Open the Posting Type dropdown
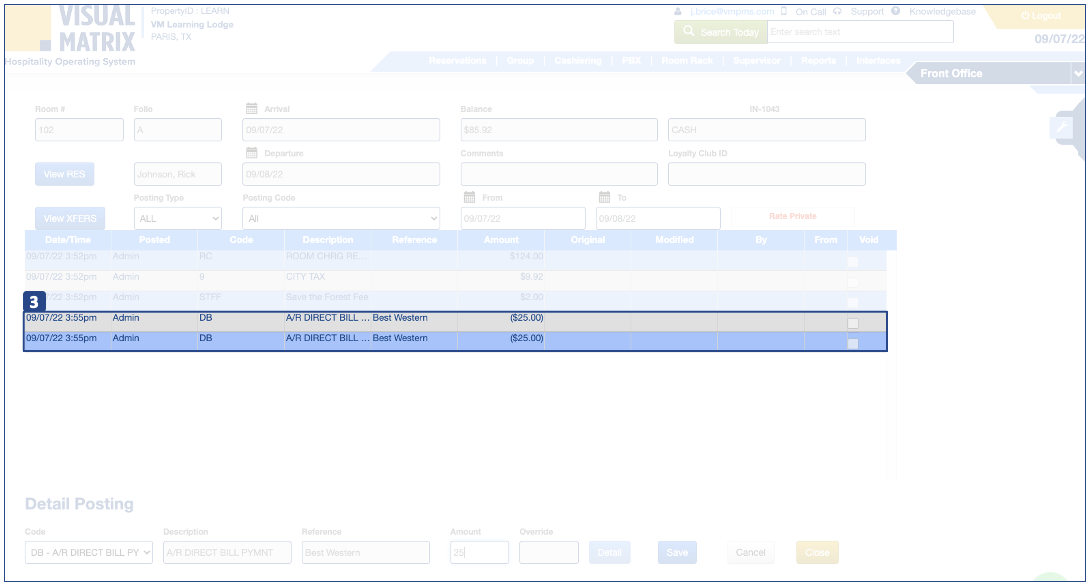1090x587 pixels. [x=177, y=218]
